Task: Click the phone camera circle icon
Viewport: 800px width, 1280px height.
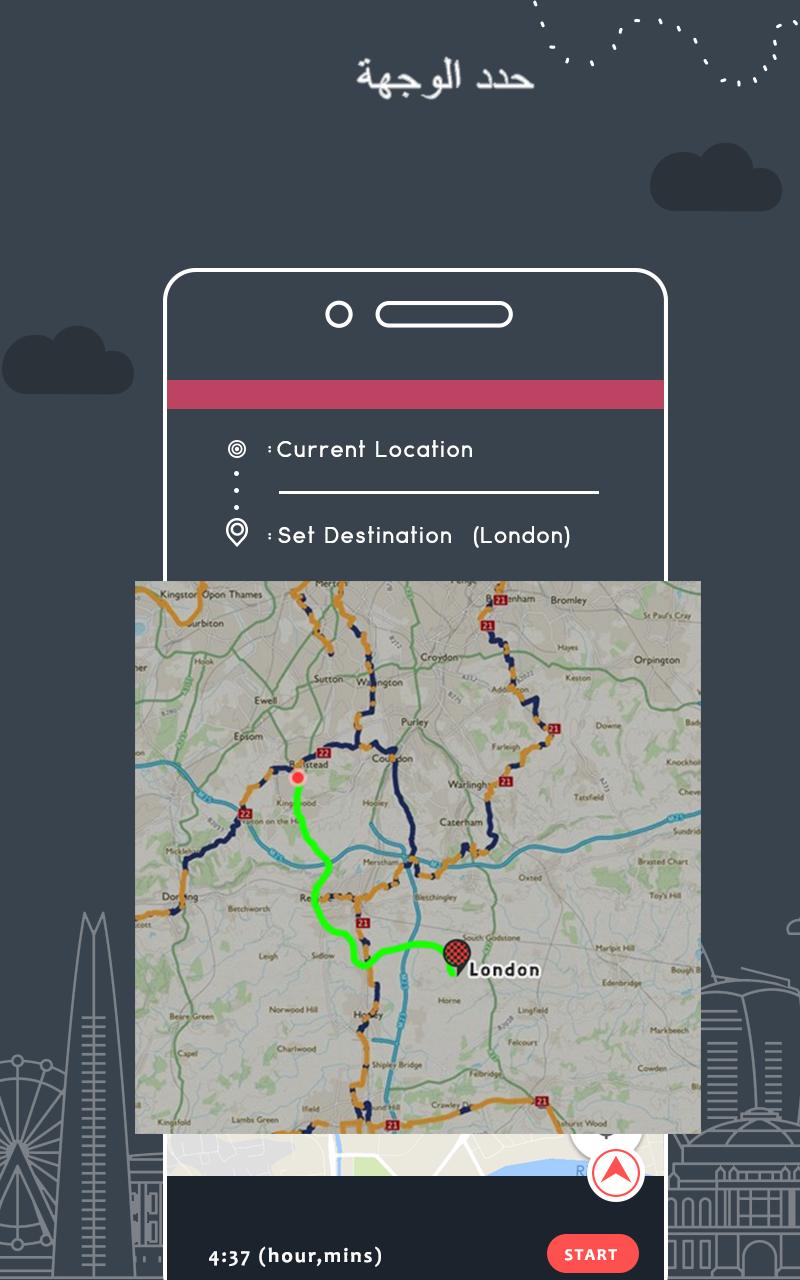Action: 339,314
